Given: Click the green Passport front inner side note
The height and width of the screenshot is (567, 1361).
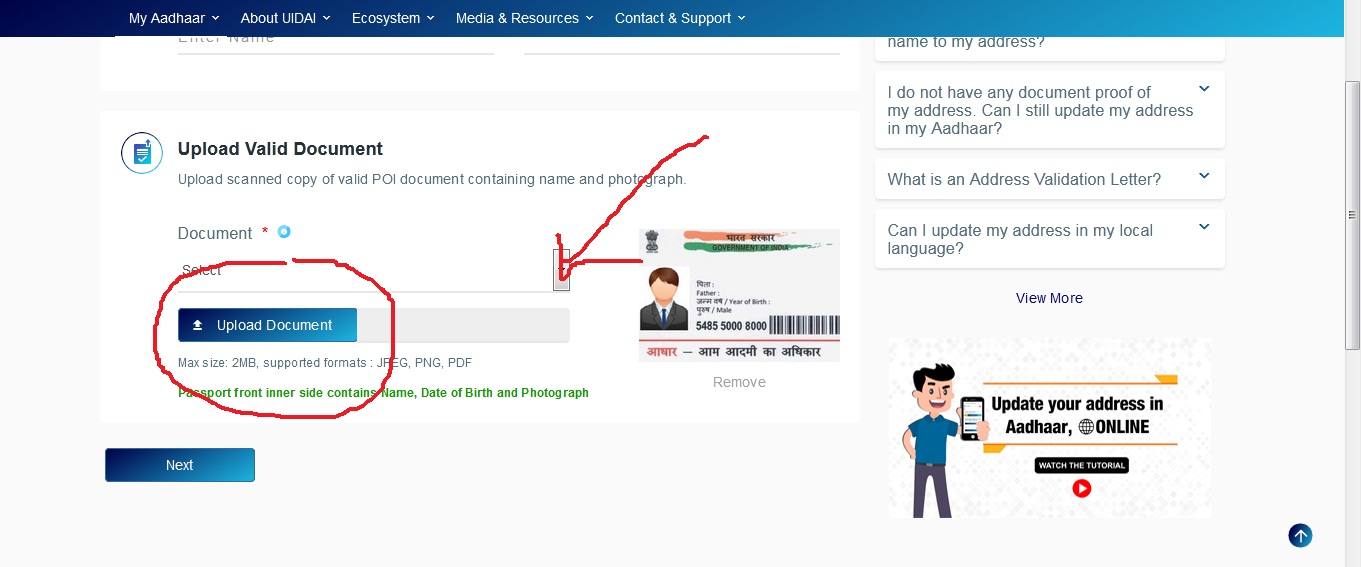Looking at the screenshot, I should (383, 393).
